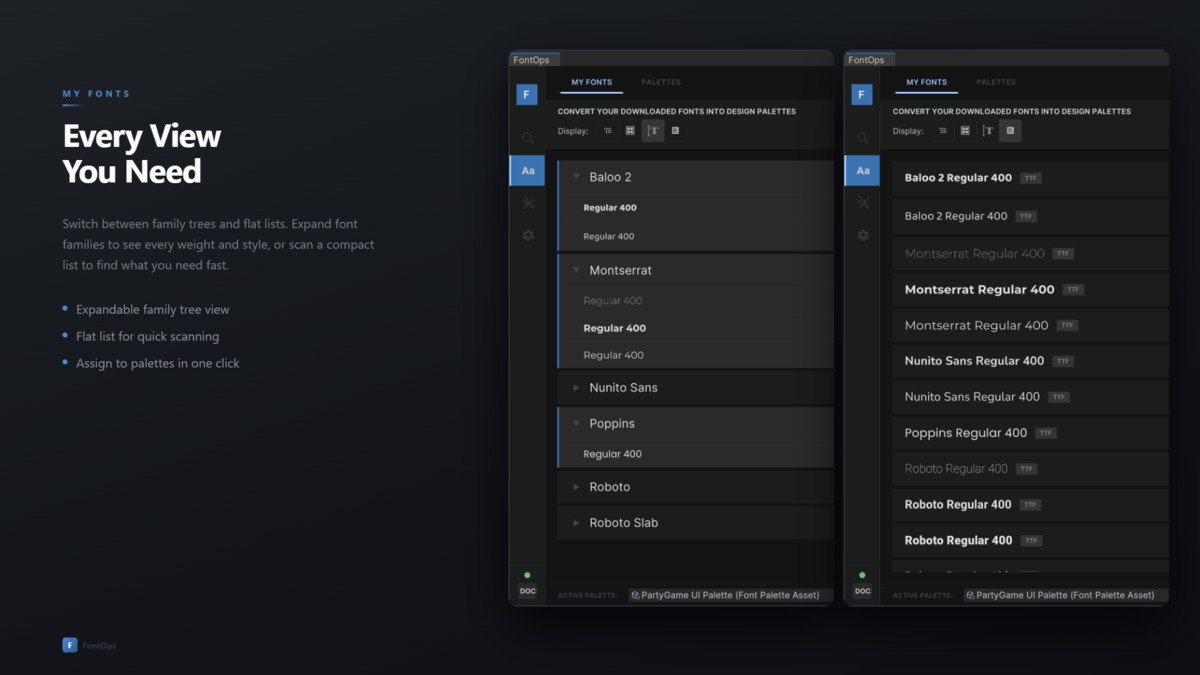Collapse the Poppins font family
This screenshot has width=1200, height=675.
[x=576, y=424]
